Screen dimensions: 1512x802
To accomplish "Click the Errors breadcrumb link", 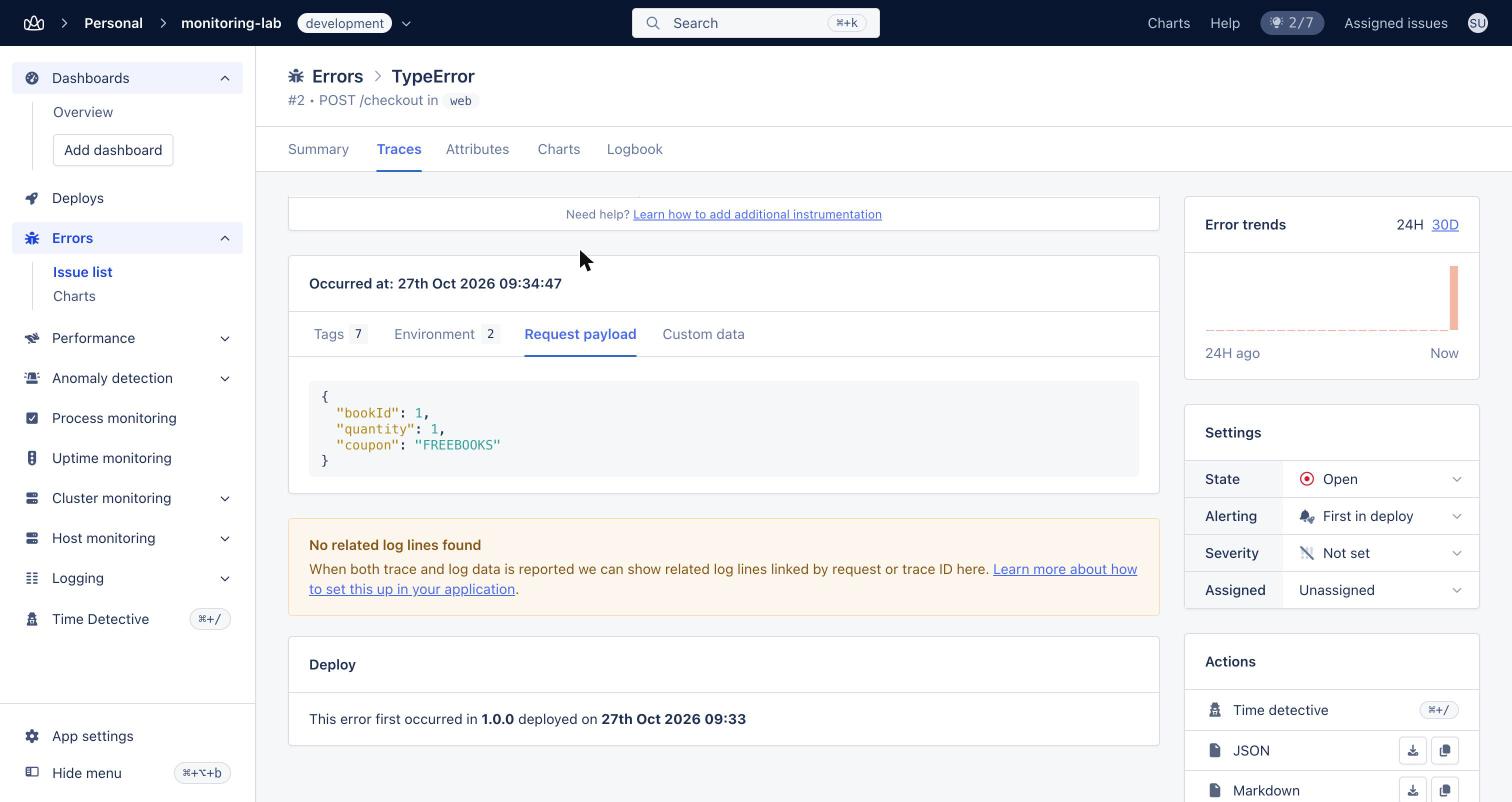I will click(x=337, y=76).
